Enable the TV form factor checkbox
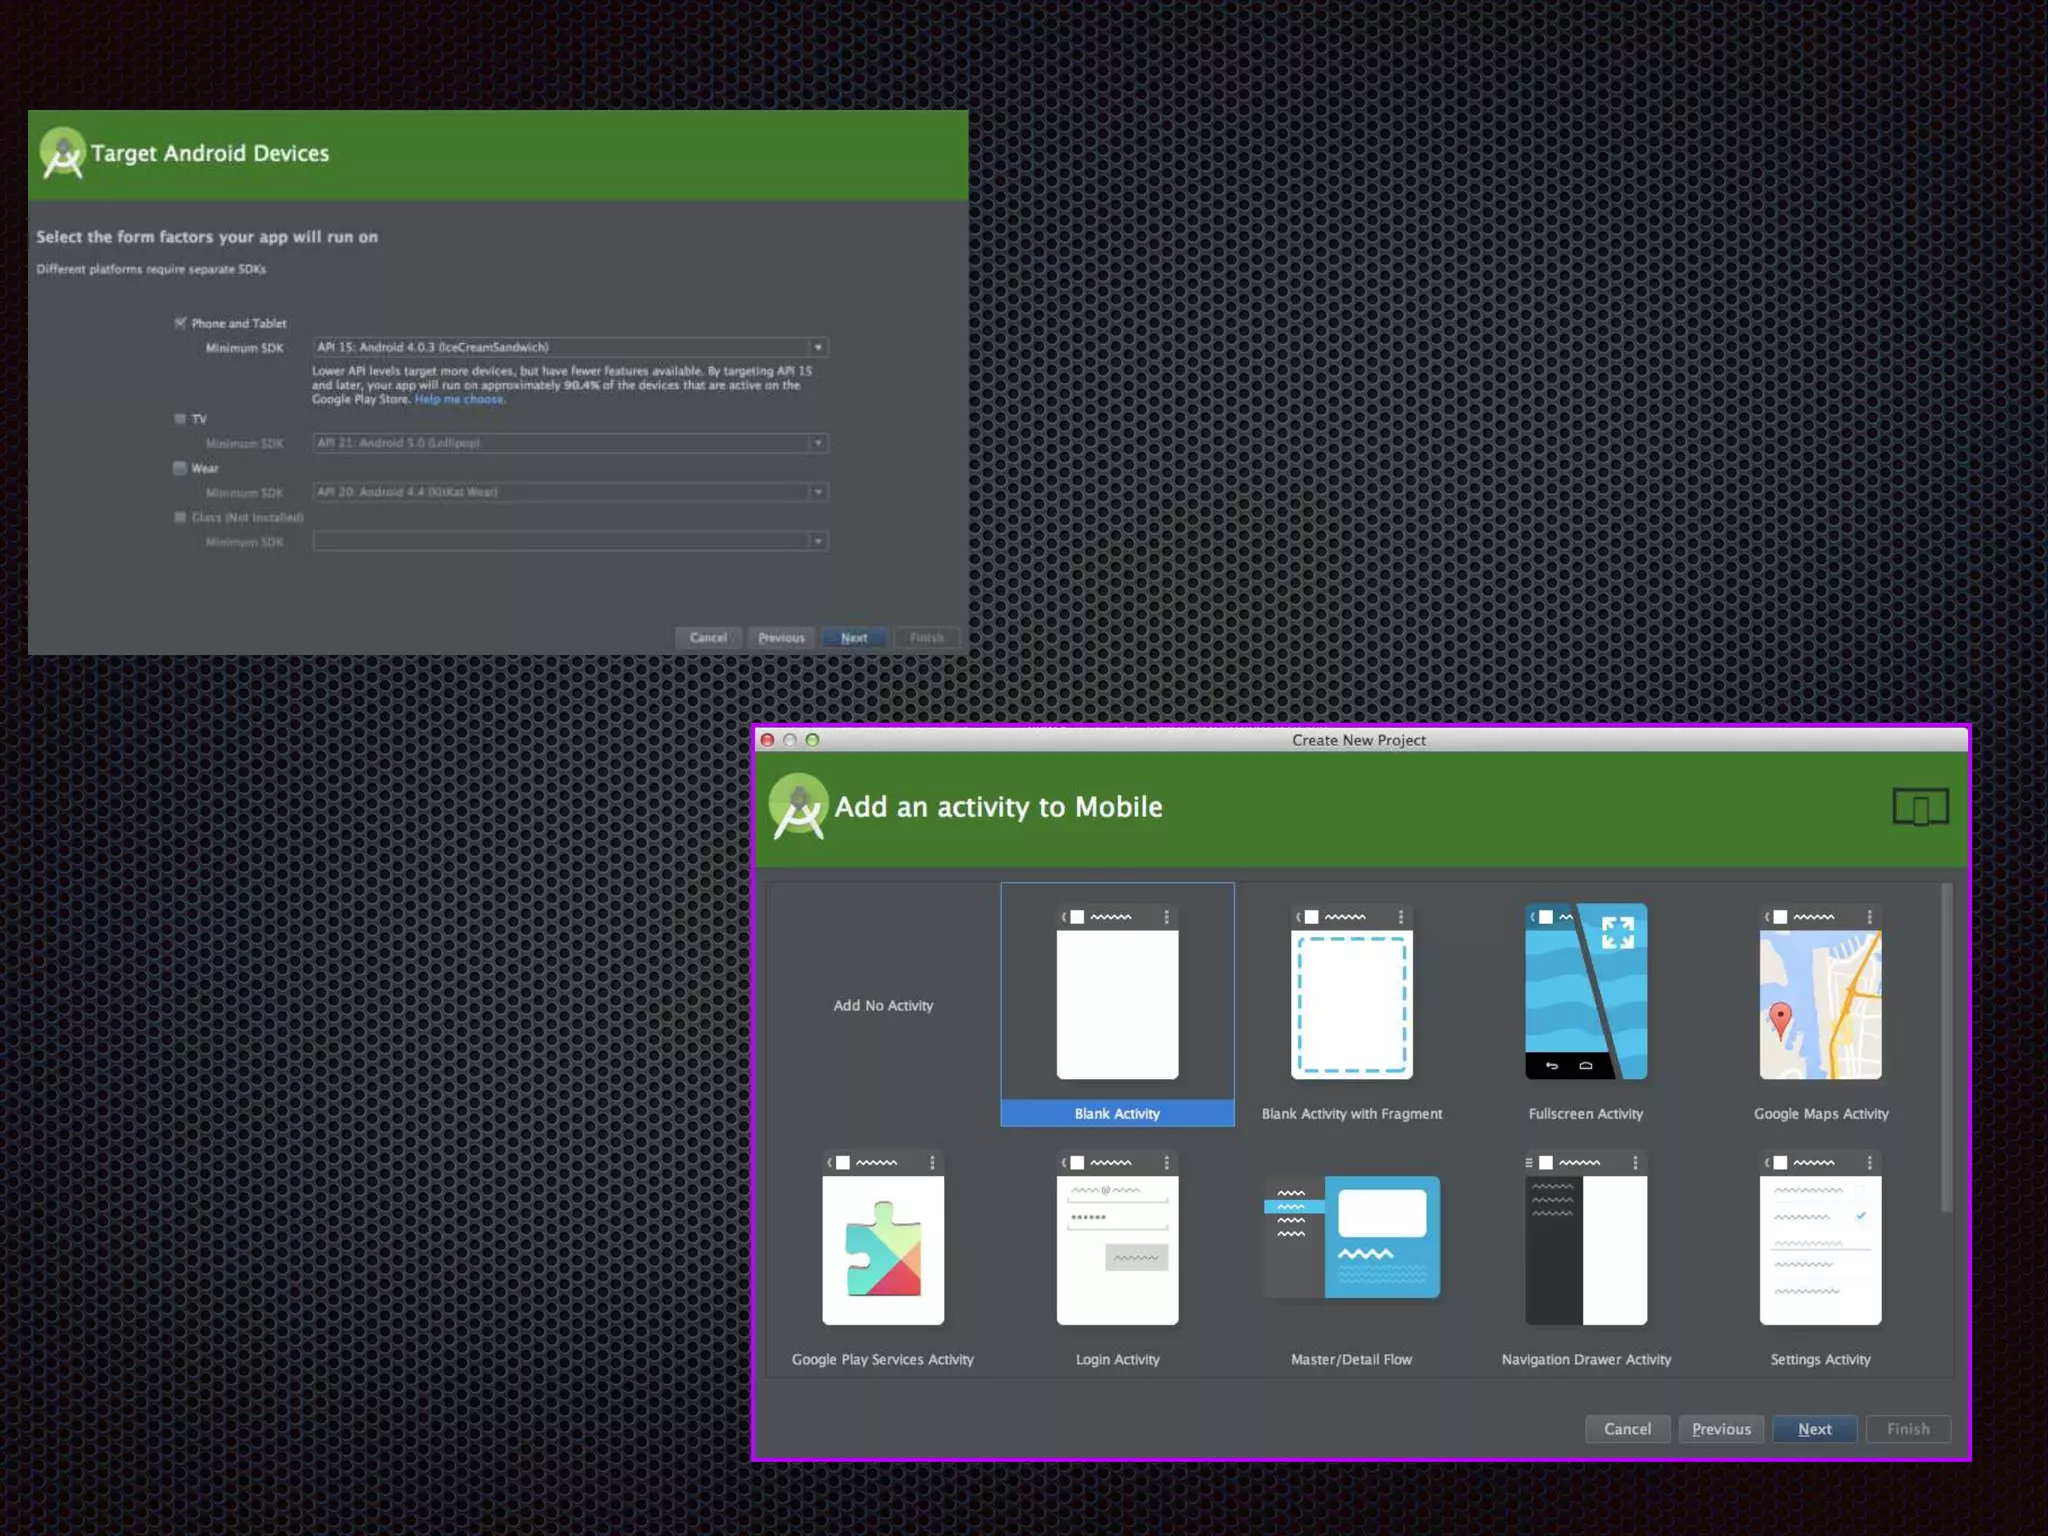Screen dimensions: 2048x1536 pyautogui.click(x=180, y=419)
